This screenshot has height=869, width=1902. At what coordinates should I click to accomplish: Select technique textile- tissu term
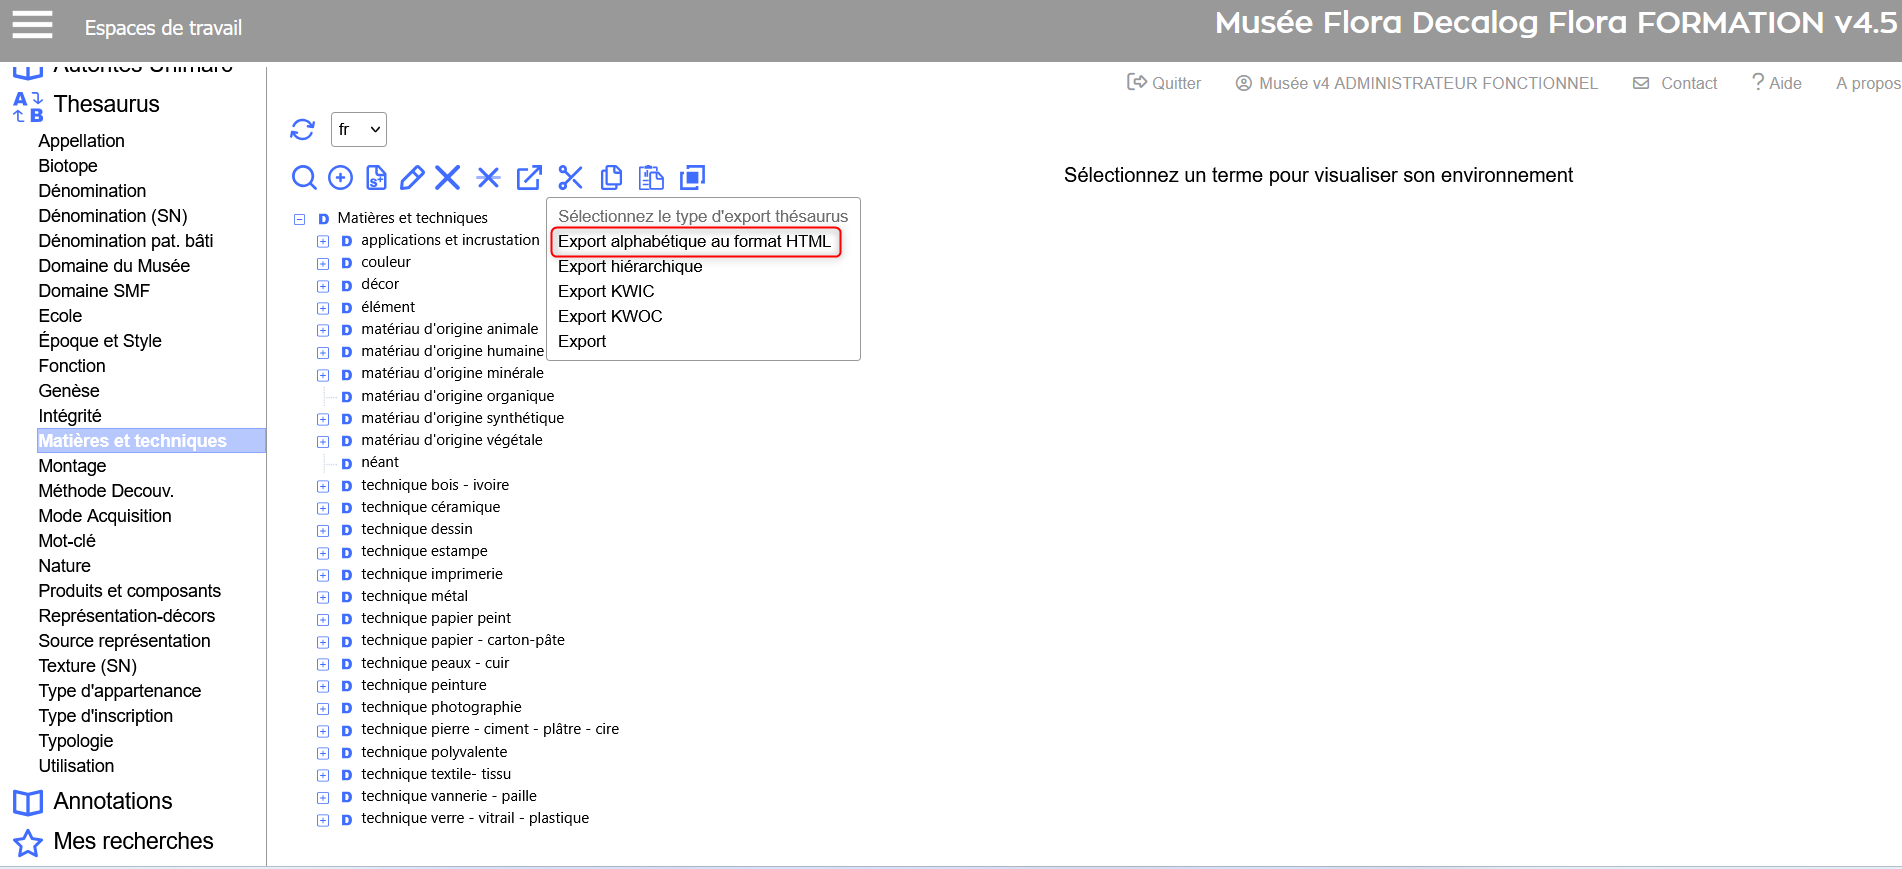click(436, 774)
